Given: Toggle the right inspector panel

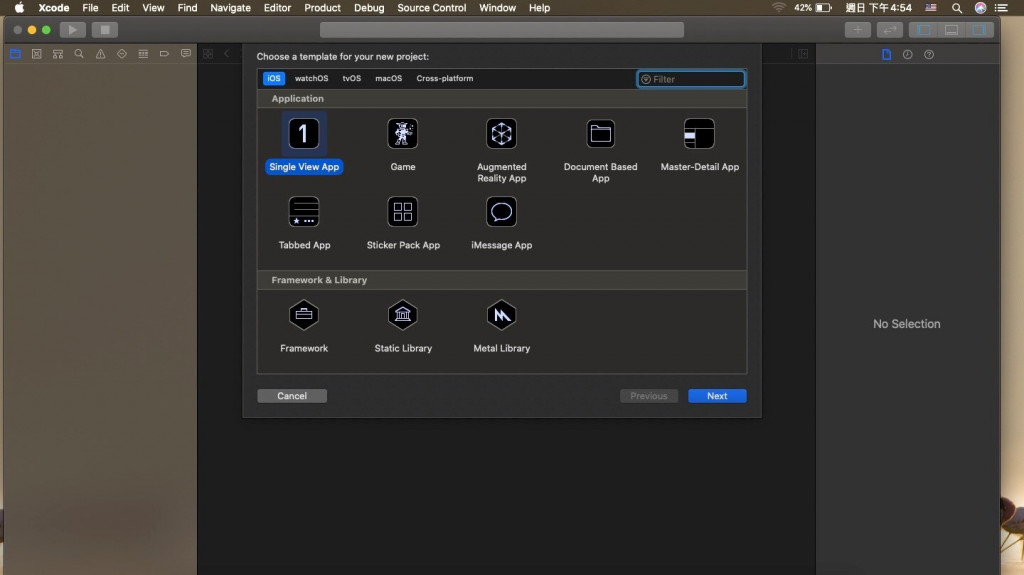Looking at the screenshot, I should point(980,30).
